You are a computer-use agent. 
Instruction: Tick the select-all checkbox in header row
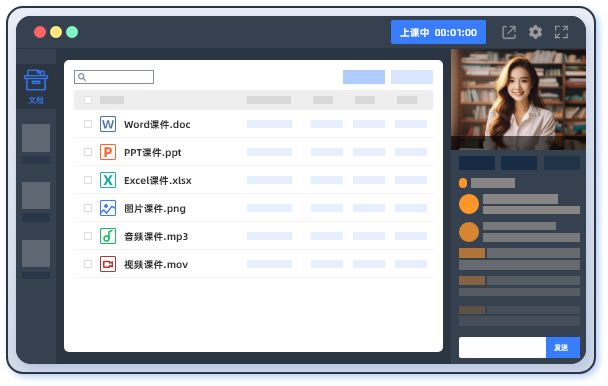click(x=88, y=100)
